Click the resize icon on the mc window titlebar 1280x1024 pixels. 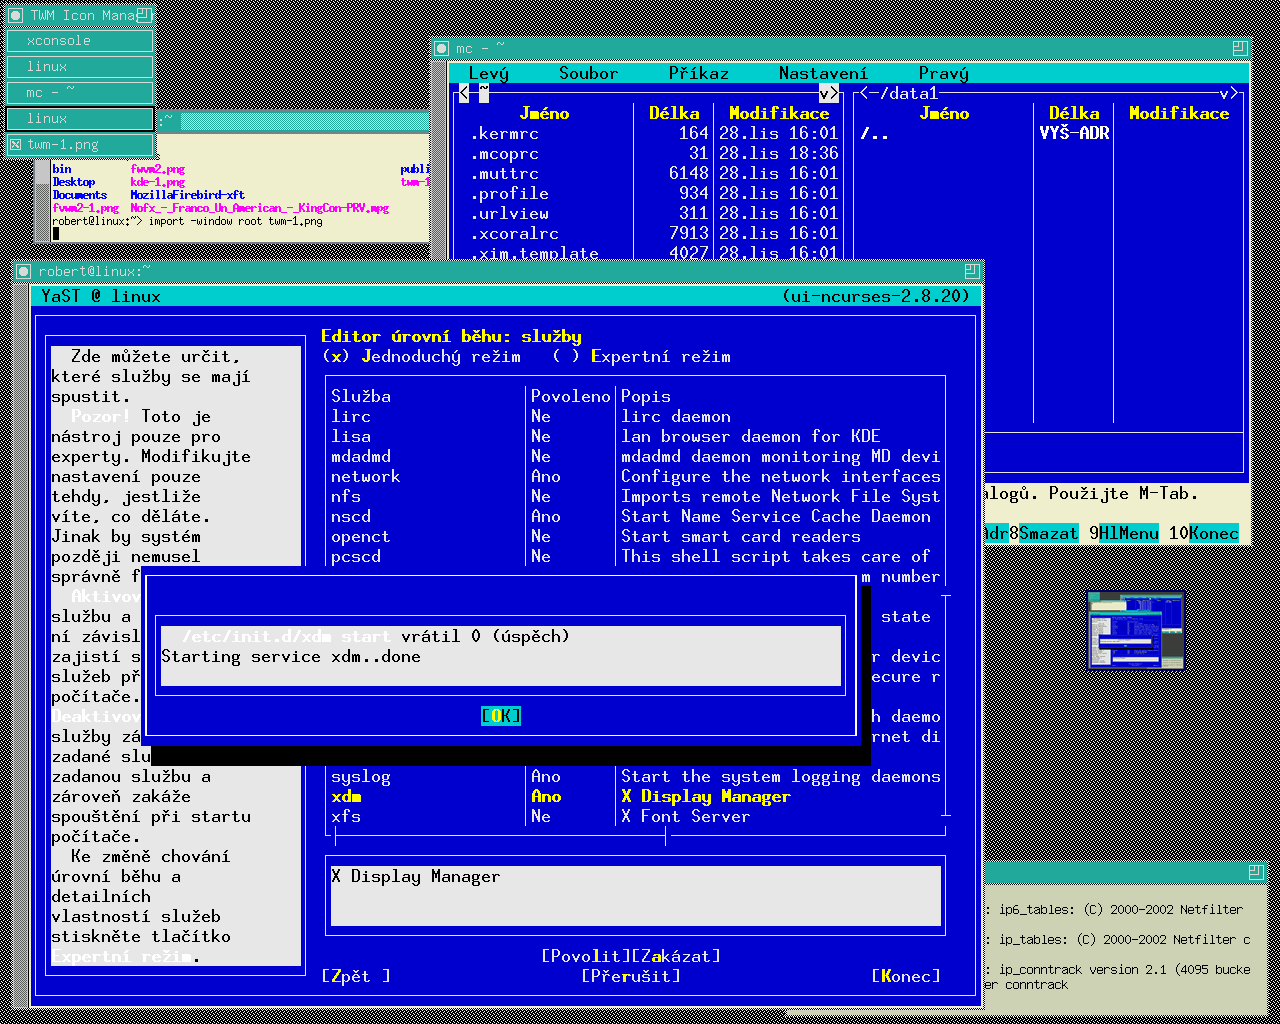click(1240, 47)
